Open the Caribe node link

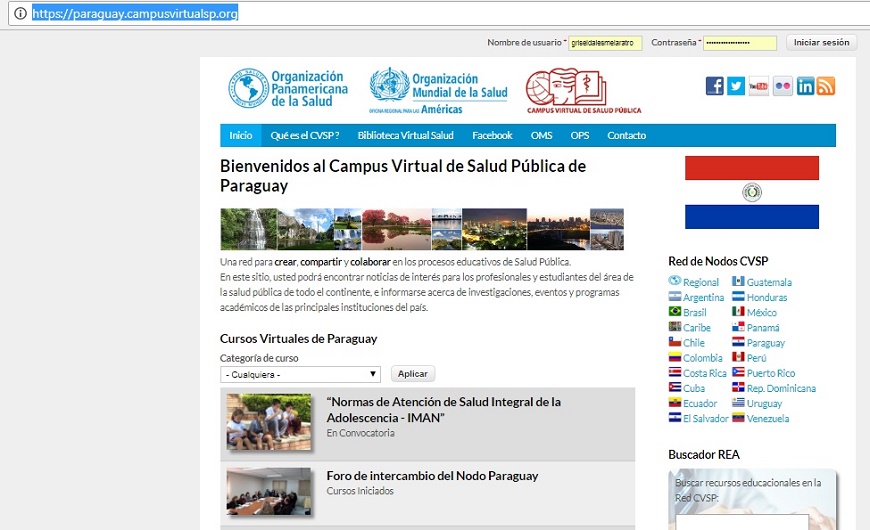coord(697,327)
